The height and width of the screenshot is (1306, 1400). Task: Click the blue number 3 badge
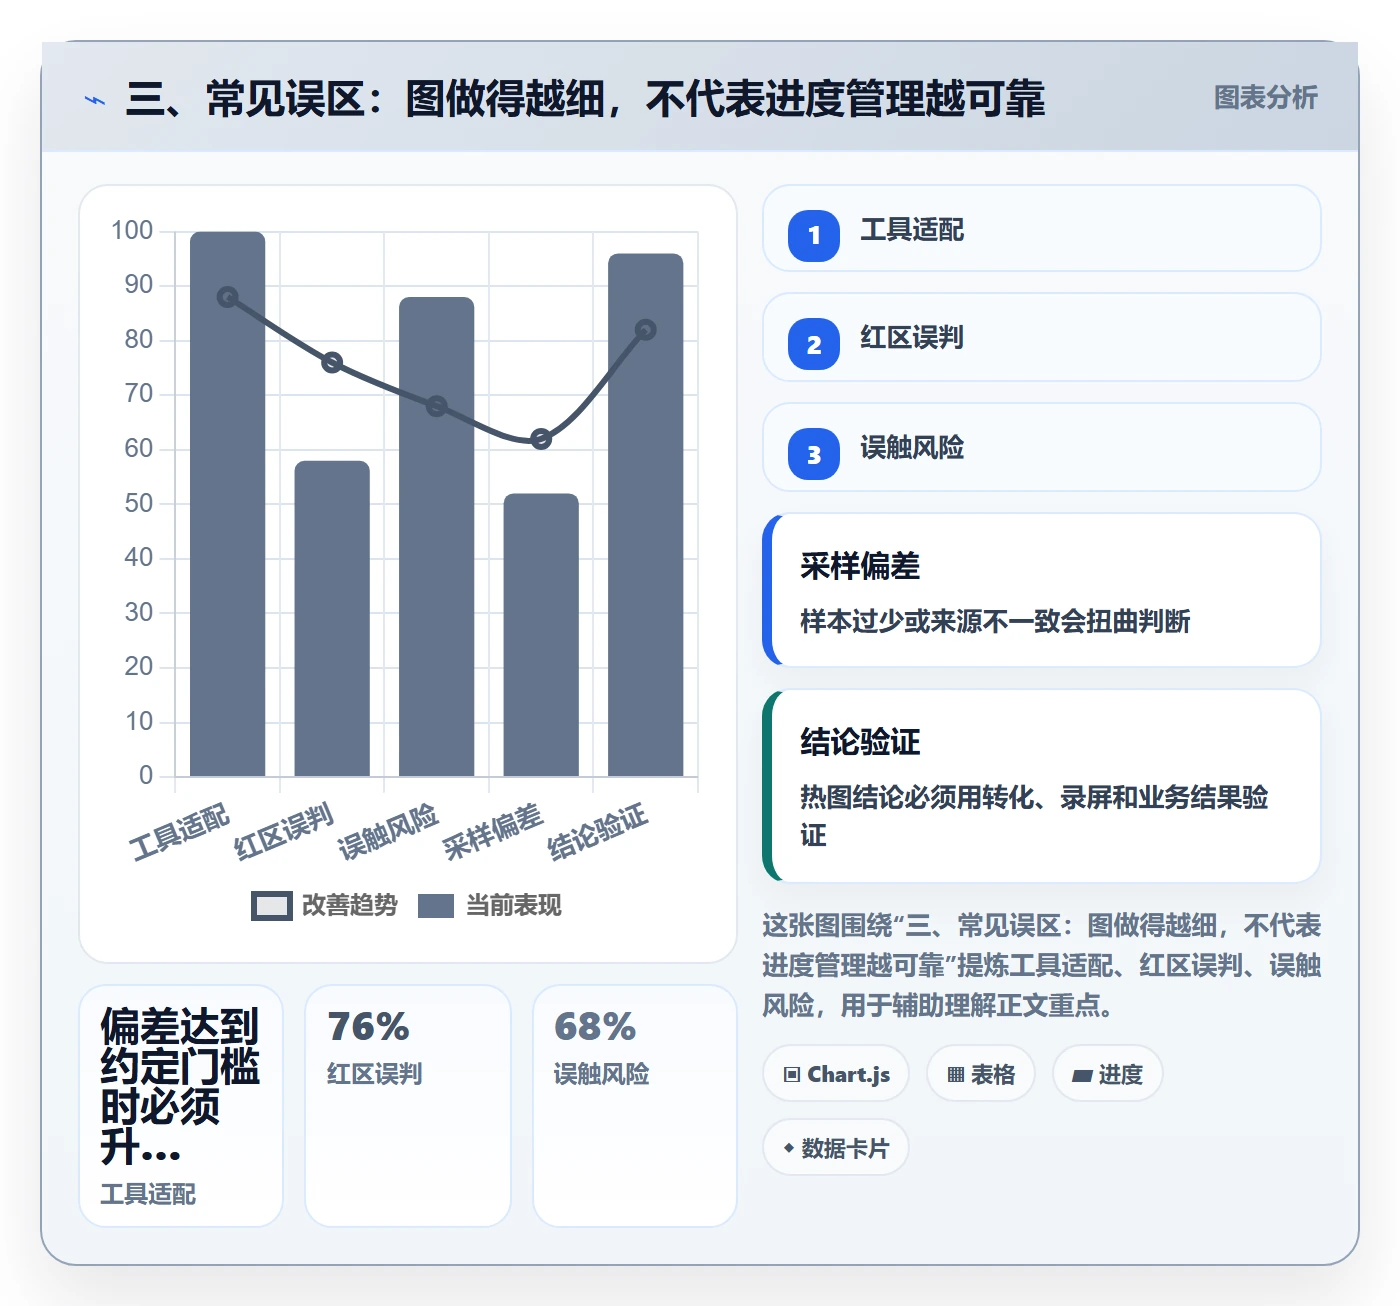814,454
